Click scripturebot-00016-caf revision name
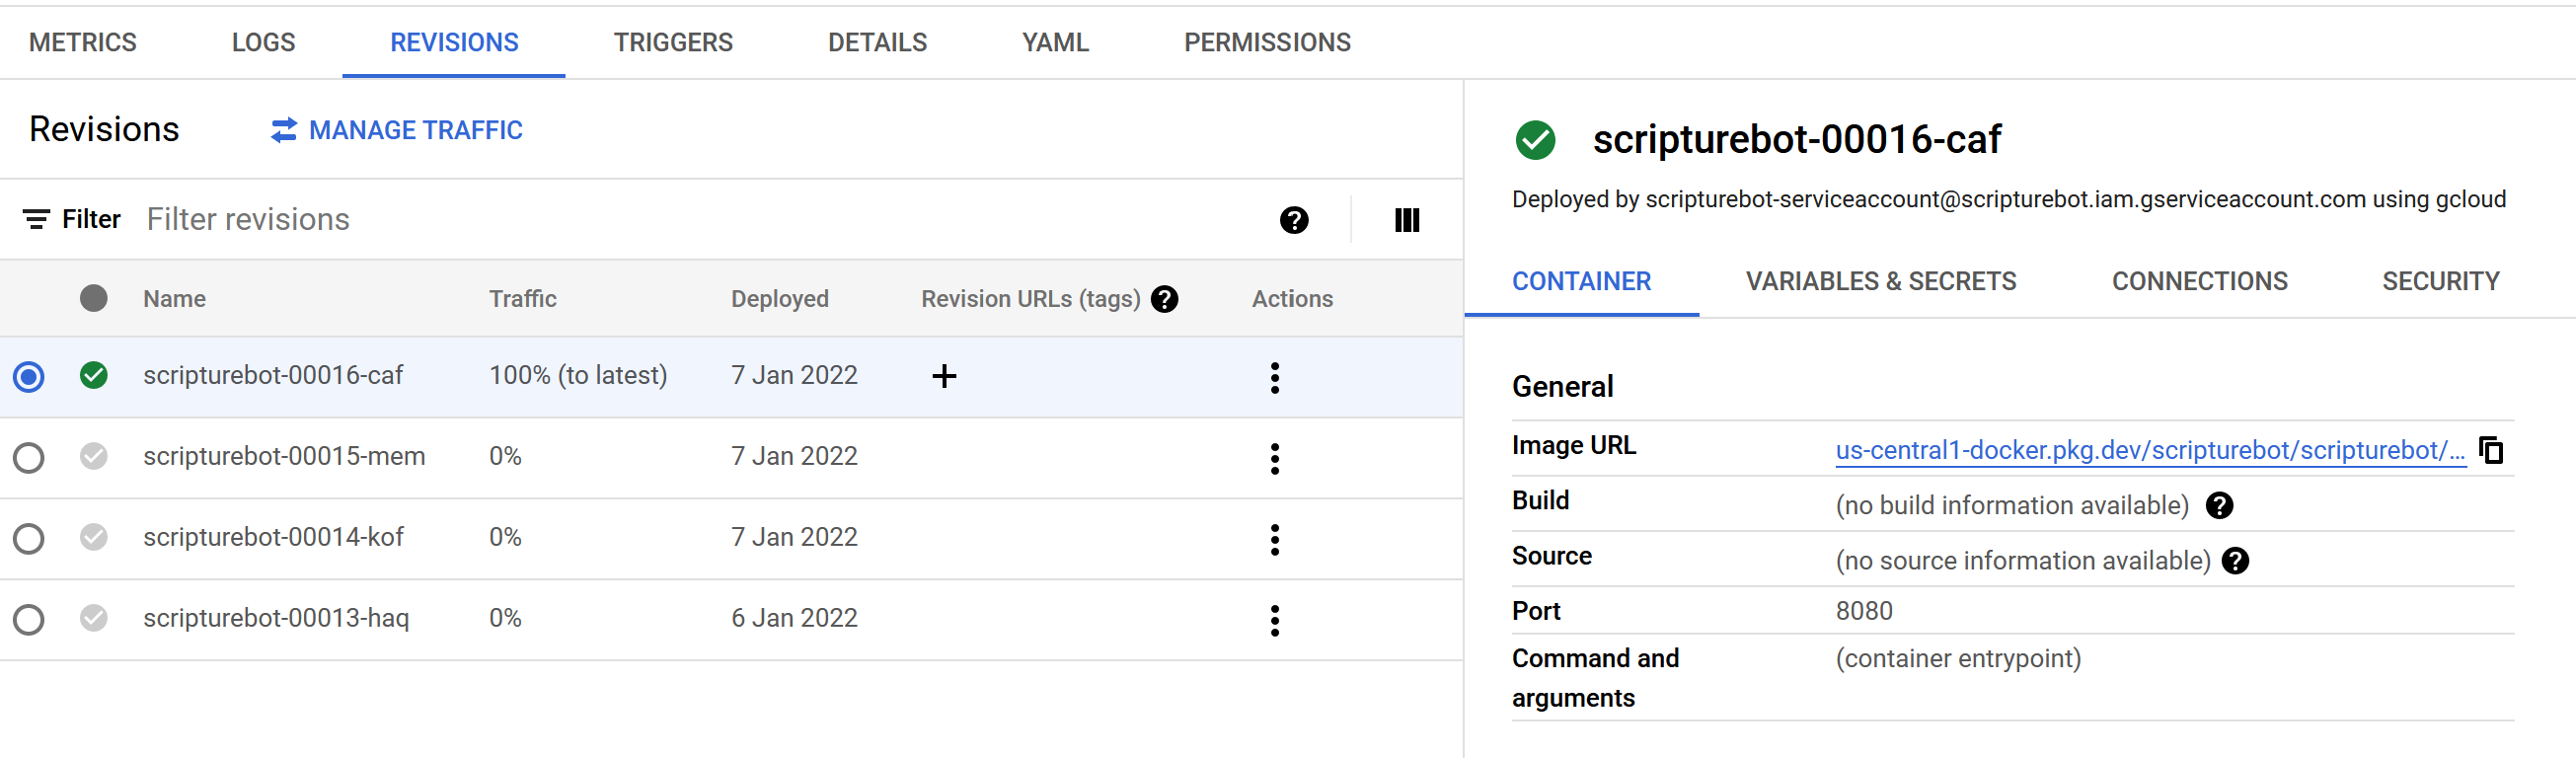Viewport: 2576px width, 758px height. coord(273,375)
